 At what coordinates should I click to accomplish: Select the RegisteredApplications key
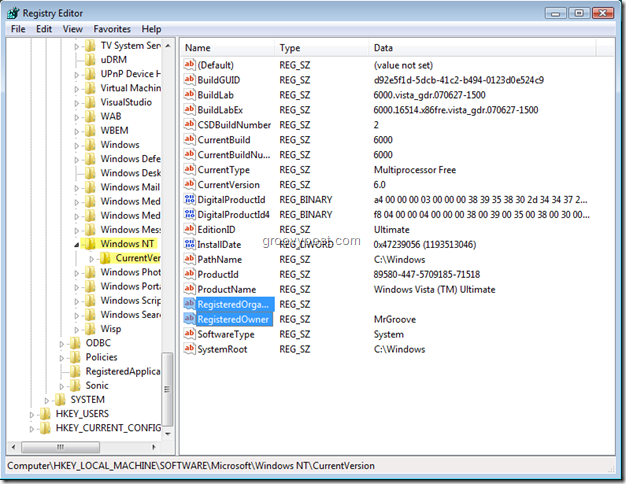pos(123,371)
